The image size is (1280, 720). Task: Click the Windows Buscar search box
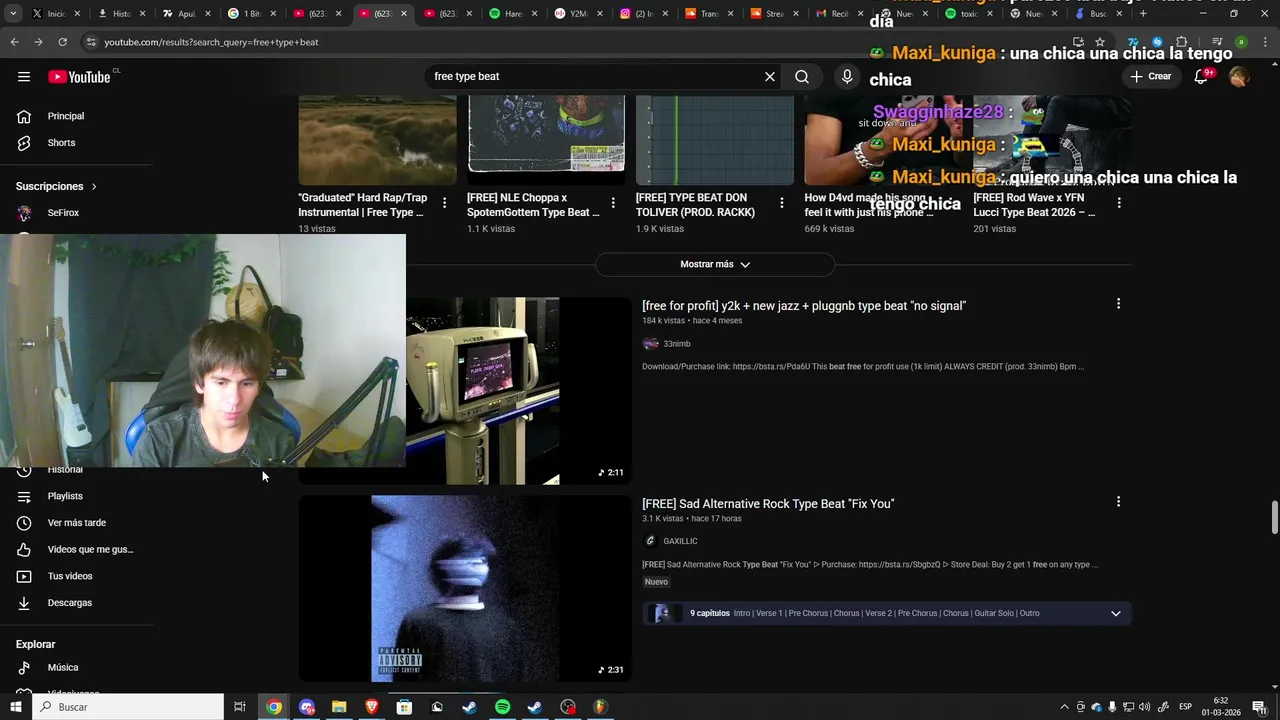pyautogui.click(x=128, y=707)
